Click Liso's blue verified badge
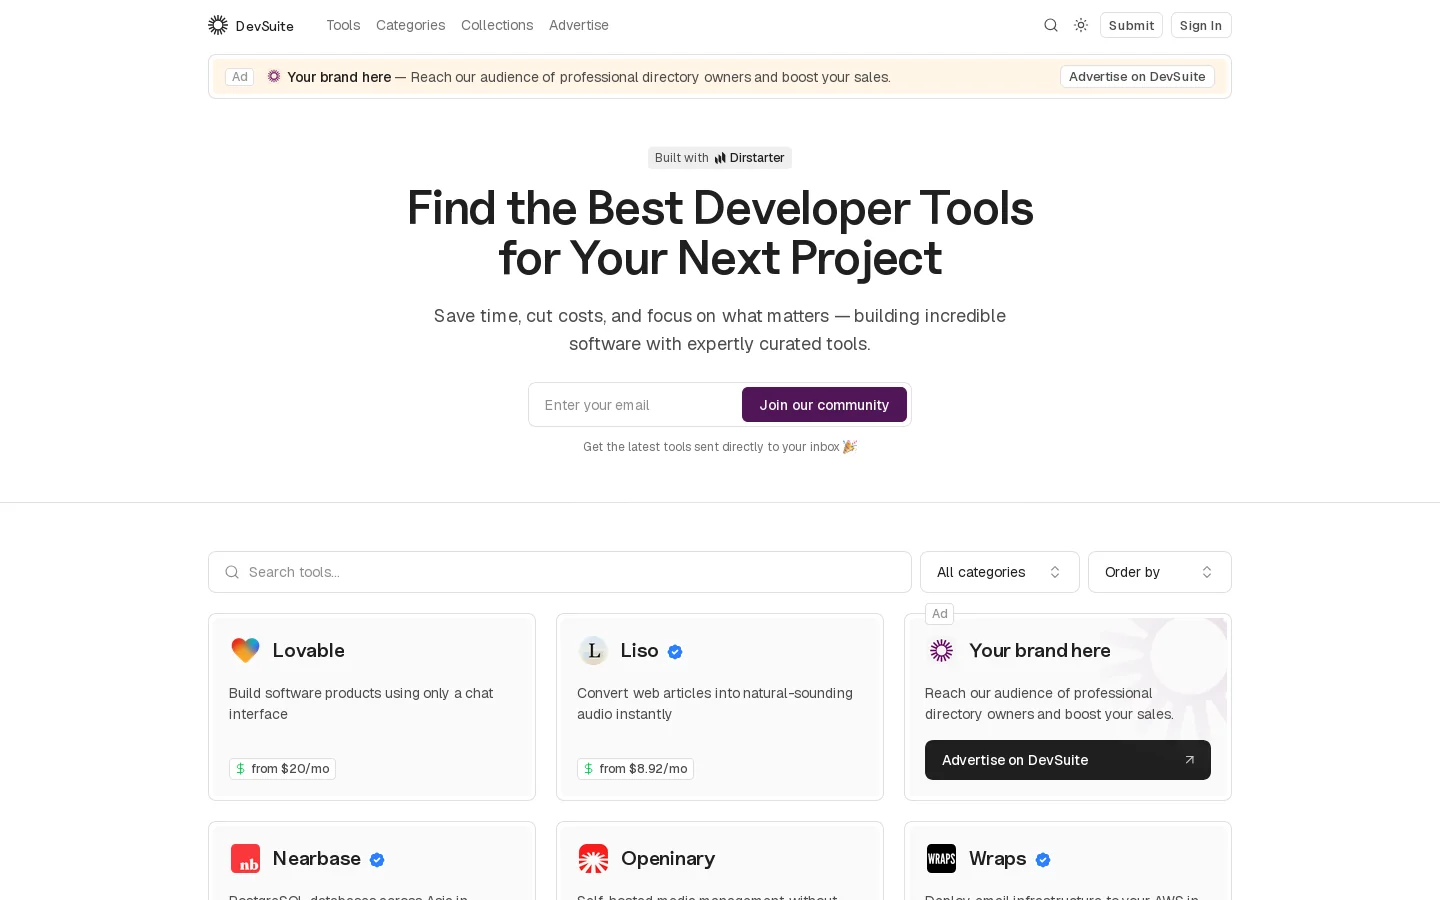This screenshot has width=1440, height=900. tap(675, 652)
